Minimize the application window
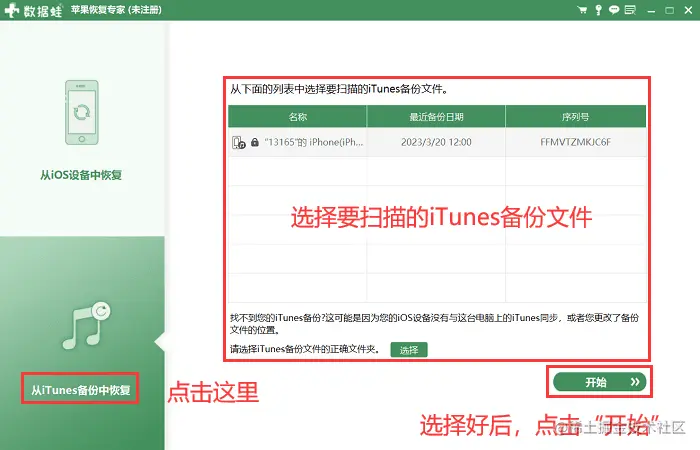The image size is (700, 450). coord(651,11)
